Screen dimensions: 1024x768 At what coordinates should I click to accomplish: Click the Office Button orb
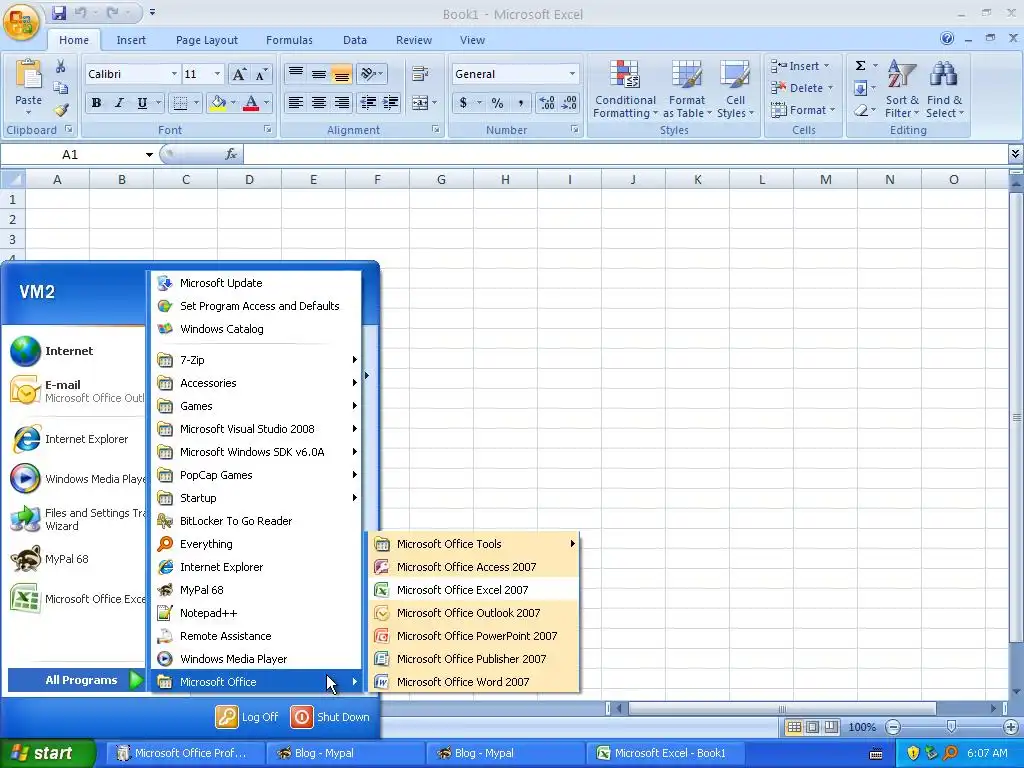20,21
